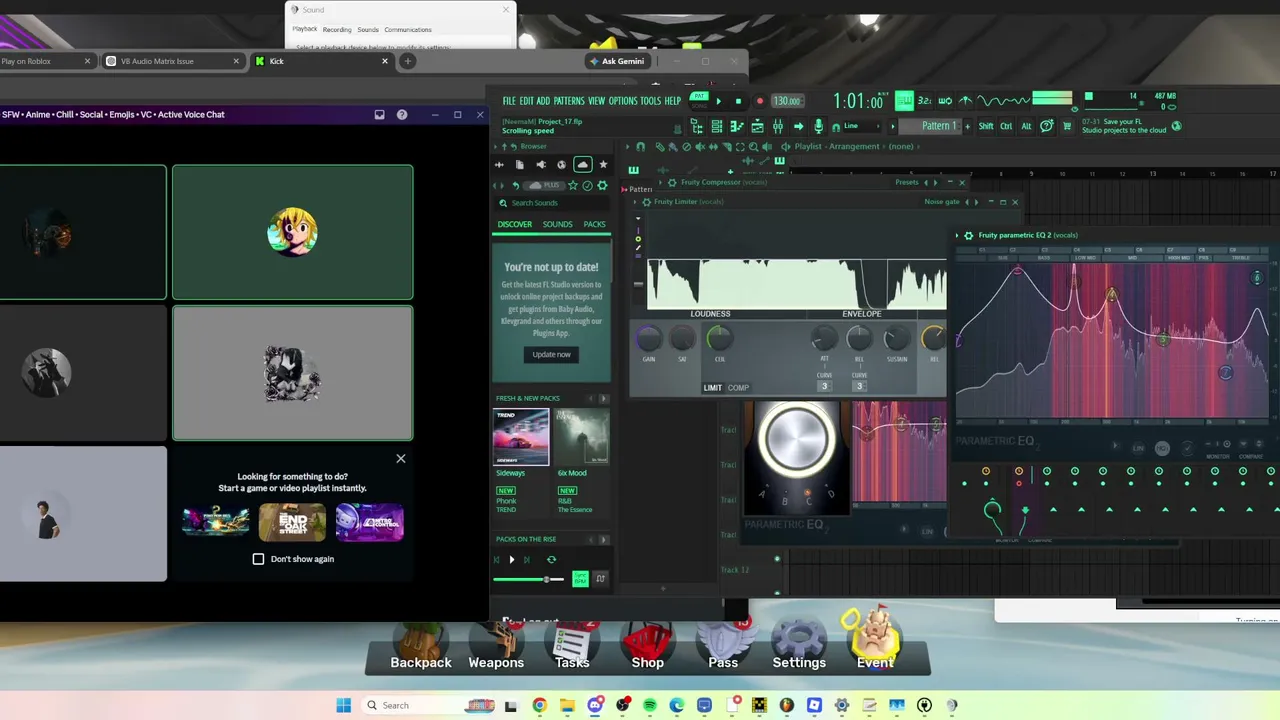The width and height of the screenshot is (1280, 720).
Task: Open the FL Studio FILE menu
Action: 509,101
